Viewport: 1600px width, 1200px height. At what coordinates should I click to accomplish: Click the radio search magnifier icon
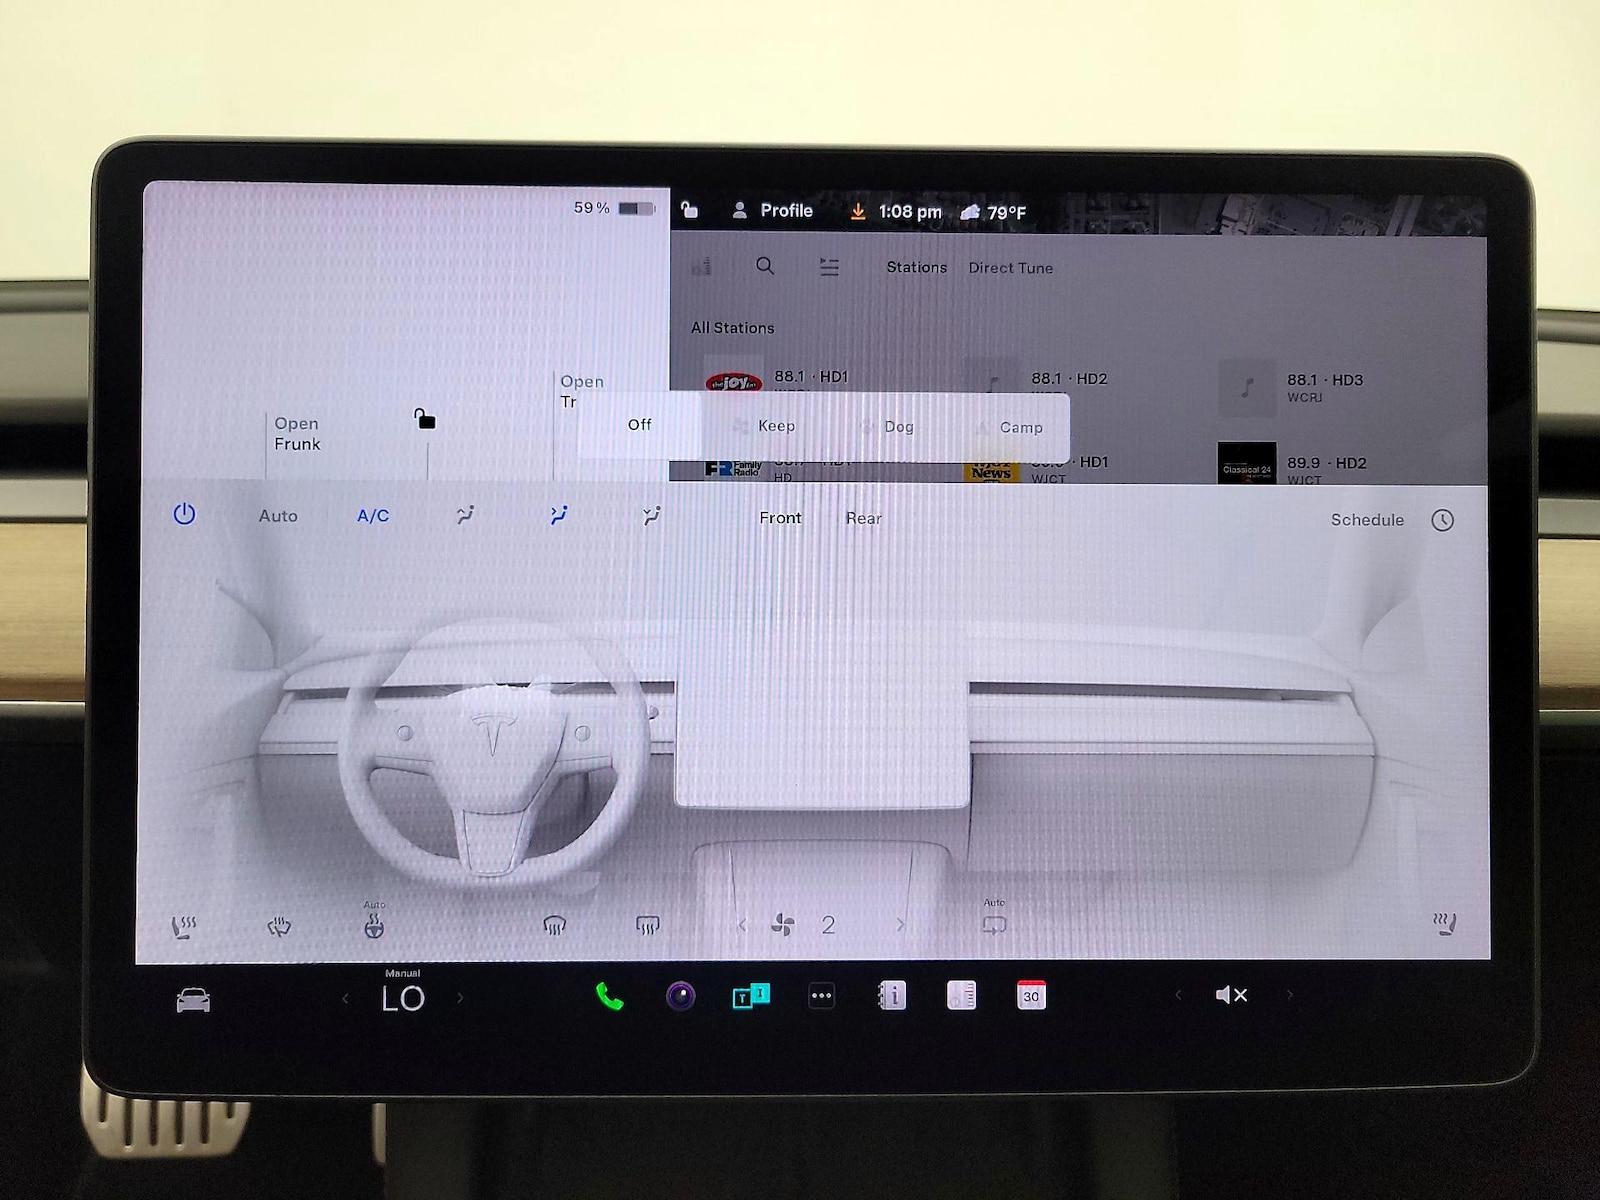click(765, 266)
